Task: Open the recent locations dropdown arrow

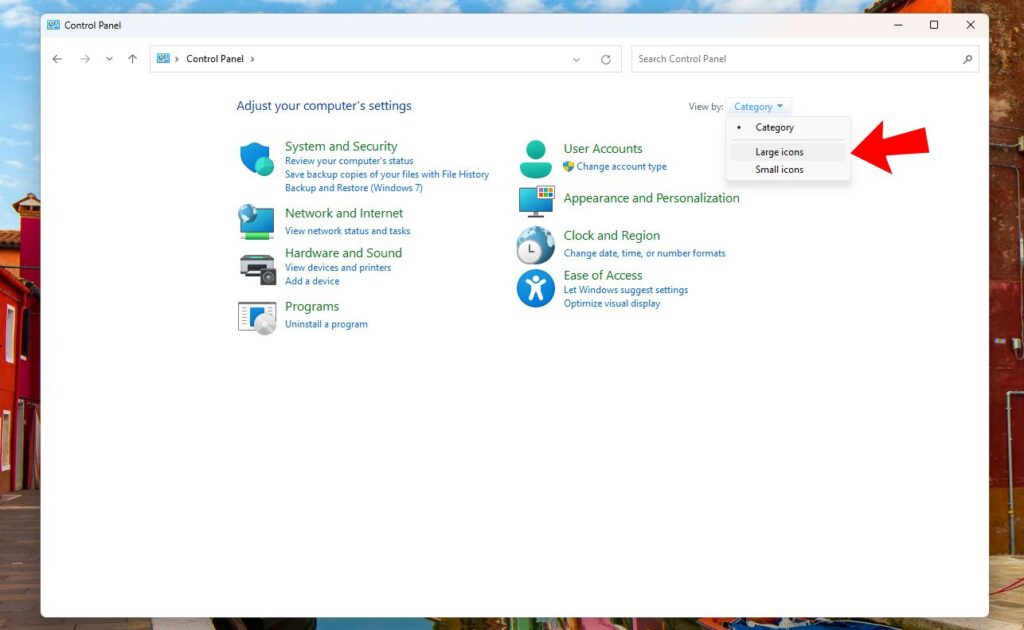Action: [109, 59]
